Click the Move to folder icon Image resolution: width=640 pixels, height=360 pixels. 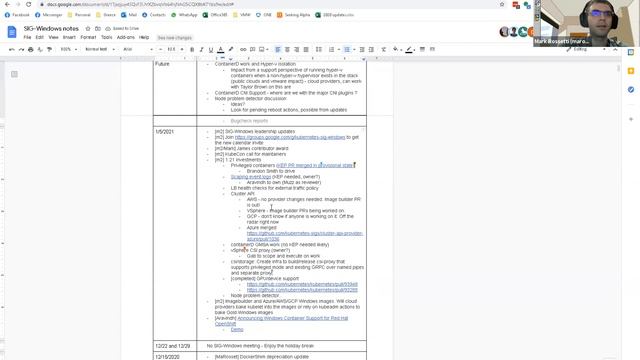[98, 29]
